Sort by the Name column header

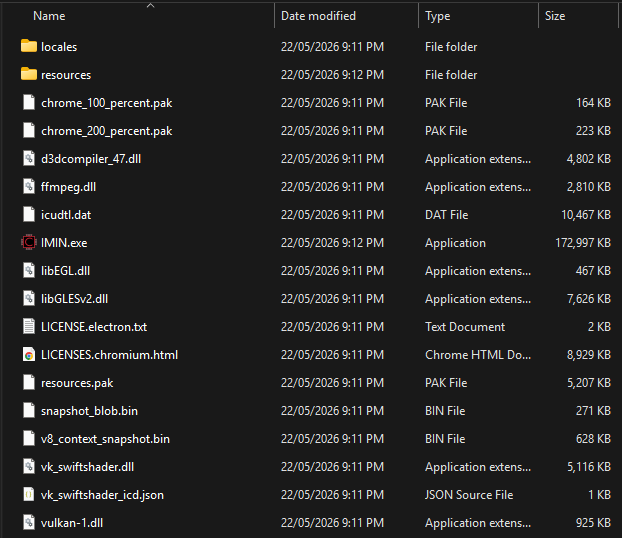tap(49, 16)
